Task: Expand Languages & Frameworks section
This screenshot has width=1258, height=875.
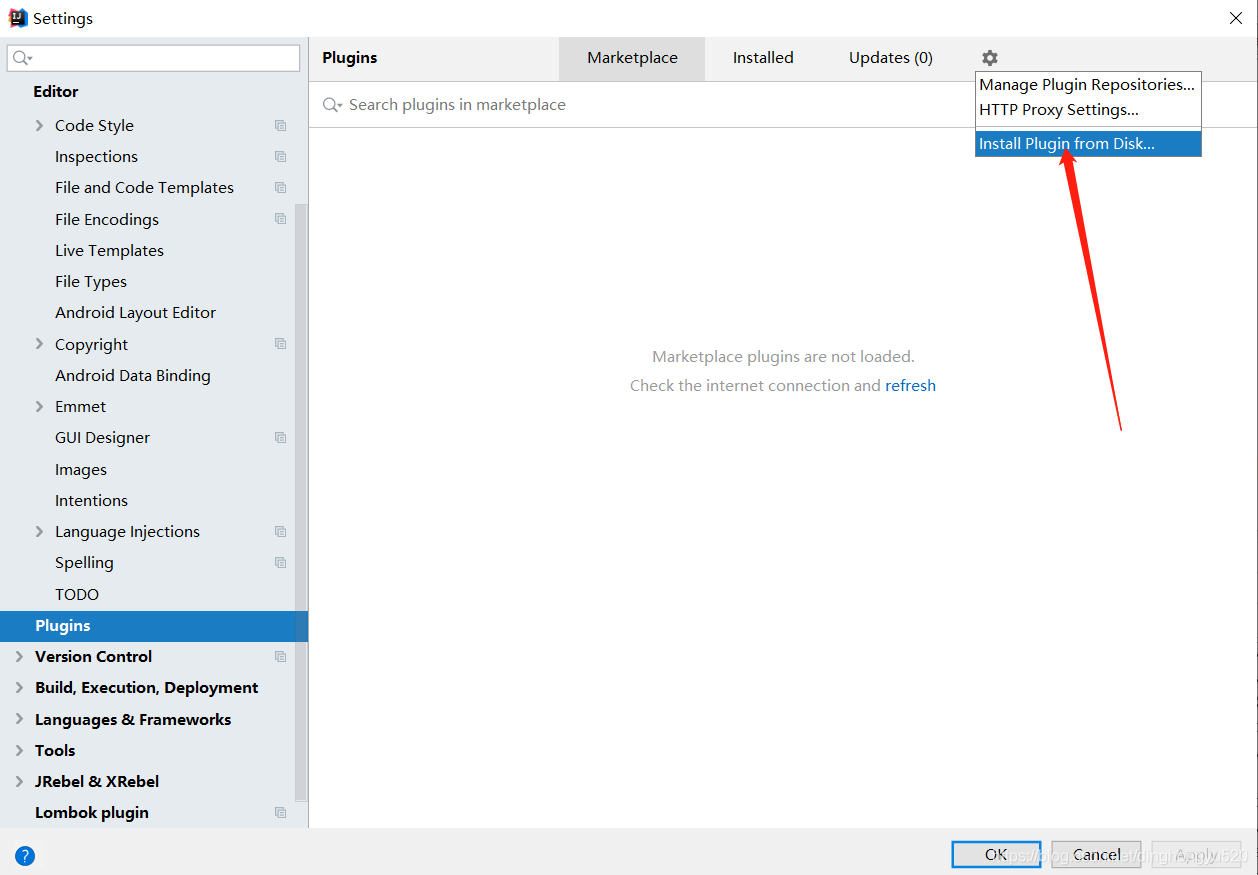Action: point(19,719)
